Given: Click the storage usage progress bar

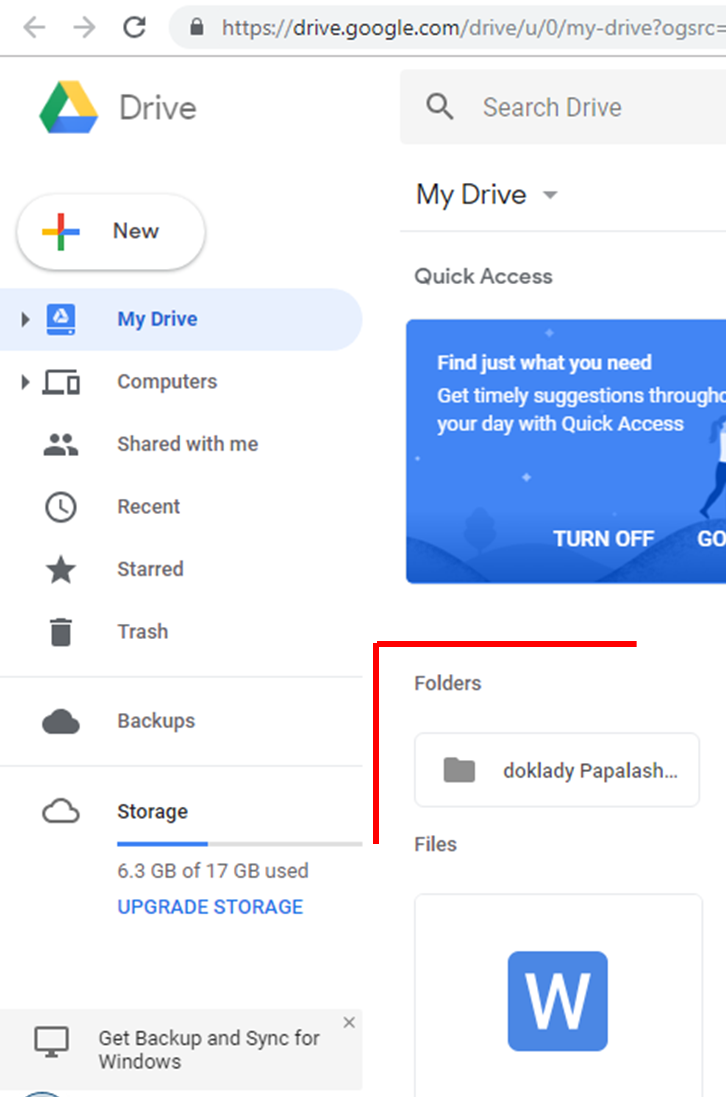Looking at the screenshot, I should [x=239, y=844].
